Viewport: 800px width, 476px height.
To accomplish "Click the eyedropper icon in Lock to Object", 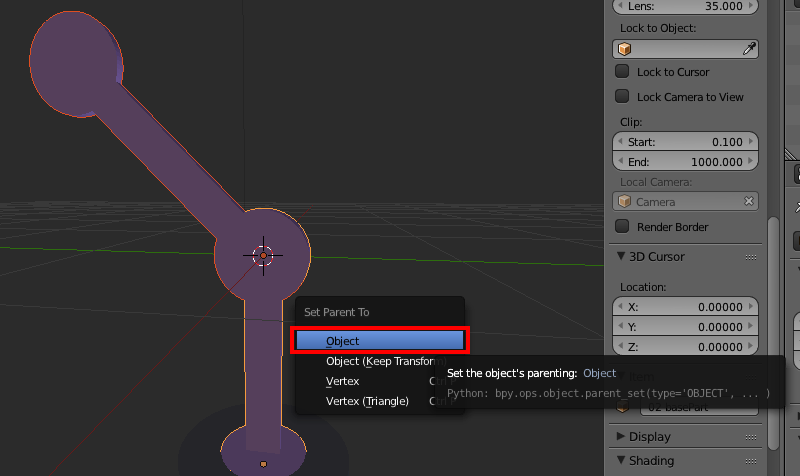I will point(748,49).
